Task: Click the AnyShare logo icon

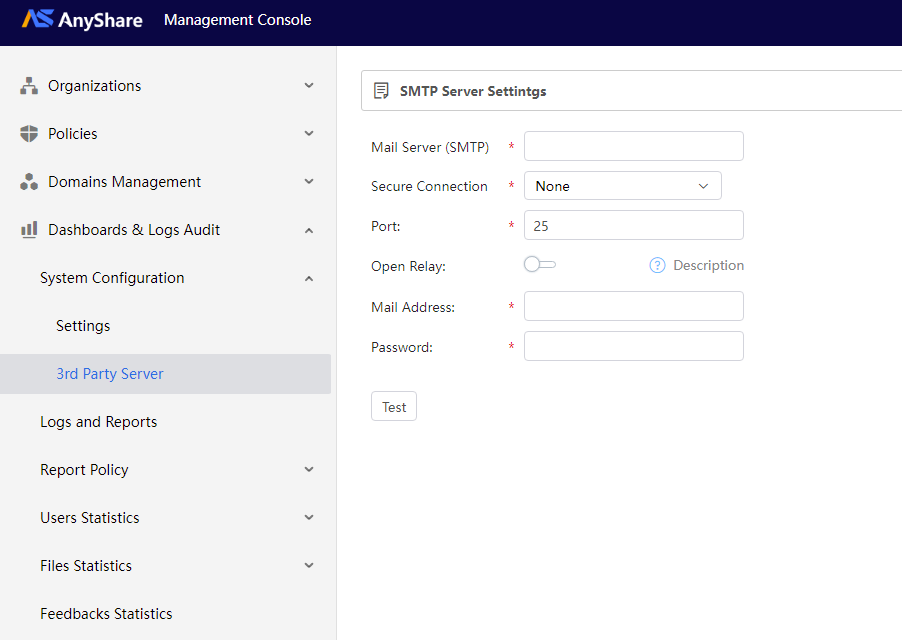Action: pyautogui.click(x=37, y=19)
